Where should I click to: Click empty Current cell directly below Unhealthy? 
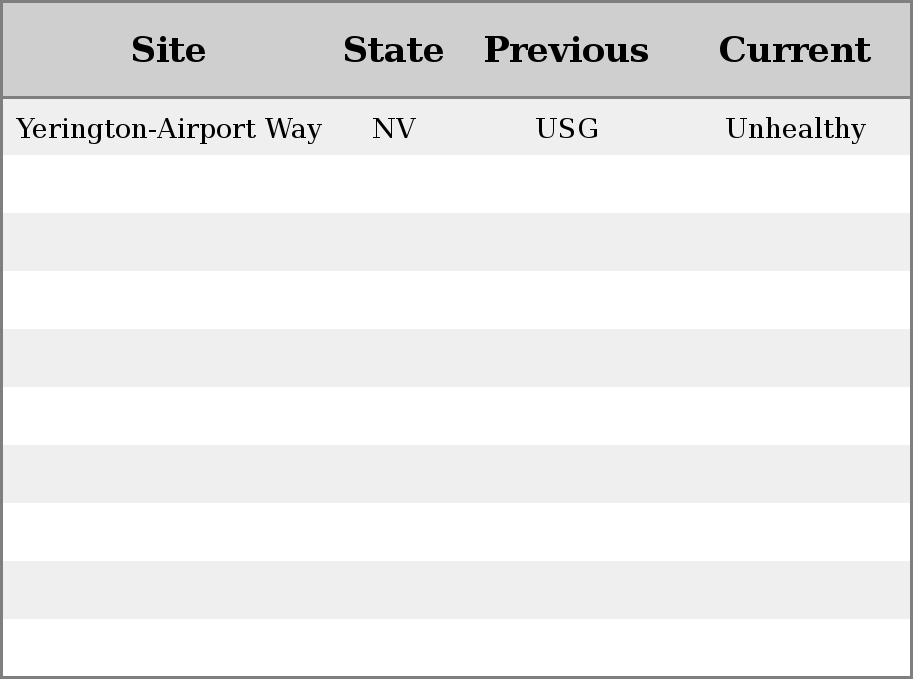(795, 184)
